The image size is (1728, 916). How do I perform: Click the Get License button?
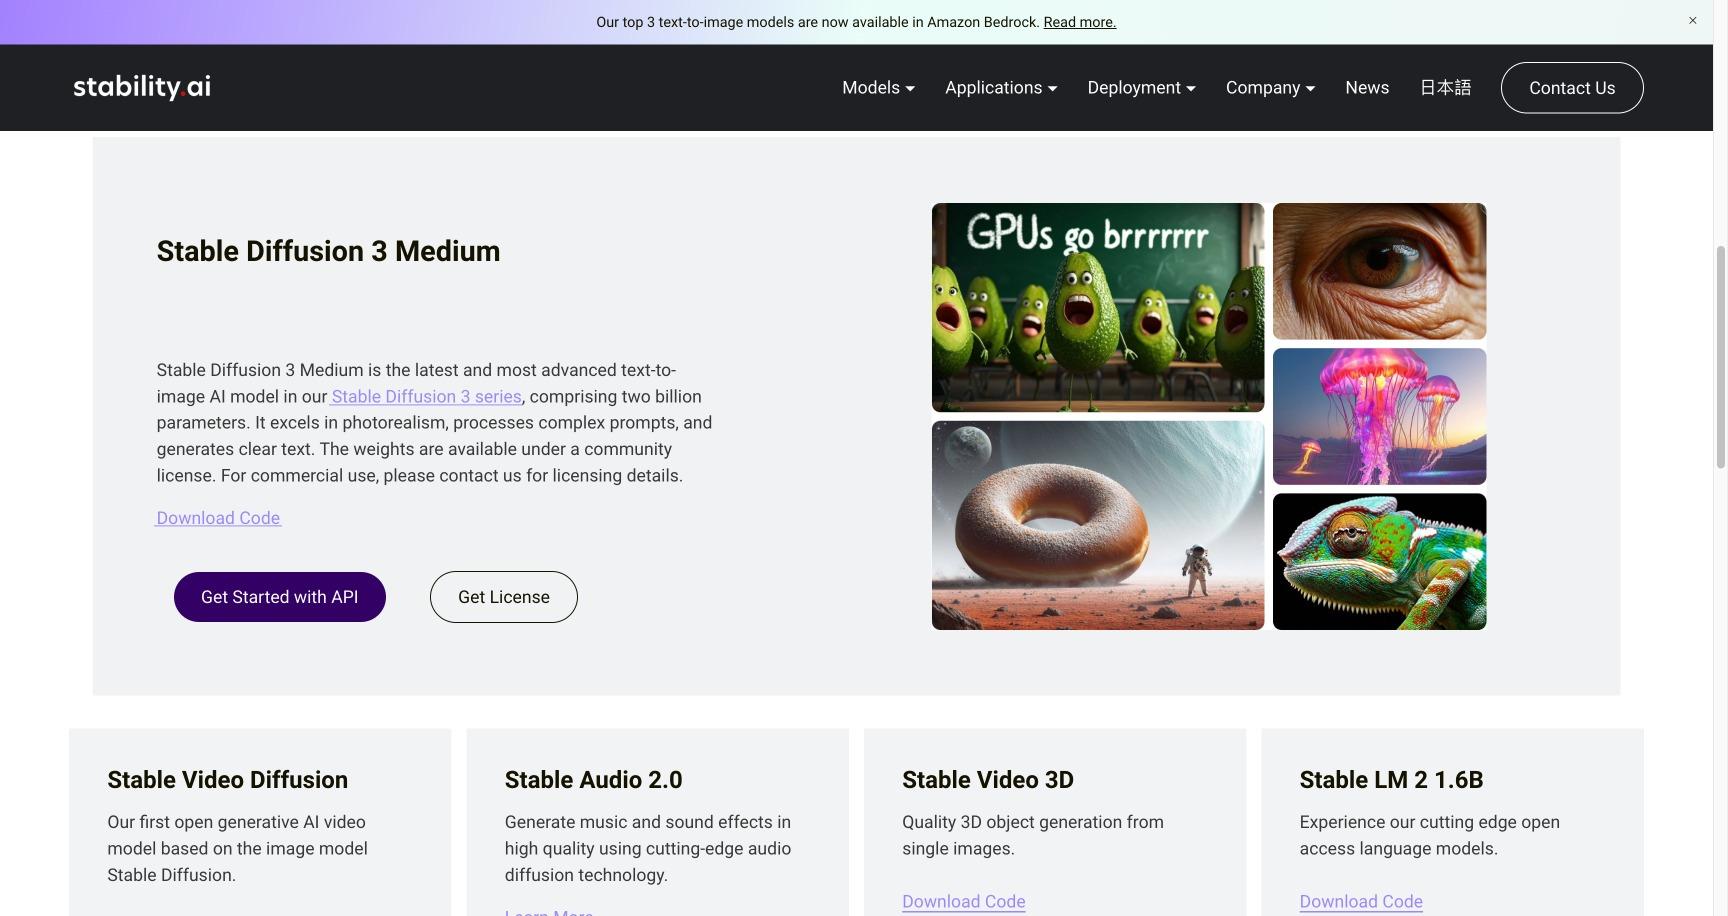coord(504,597)
